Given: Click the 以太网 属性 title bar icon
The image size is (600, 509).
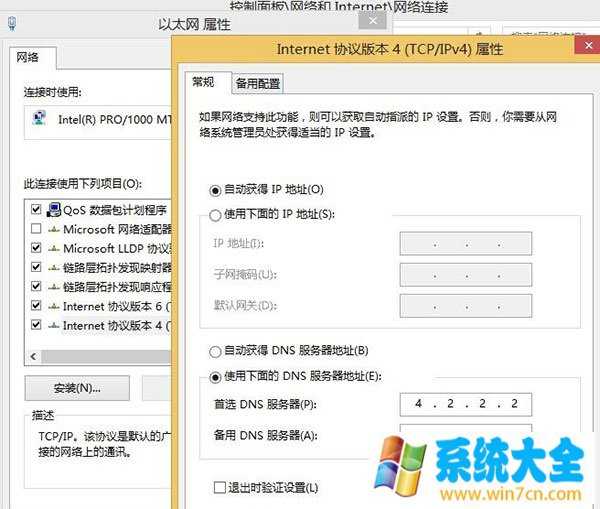Looking at the screenshot, I should 14,22.
